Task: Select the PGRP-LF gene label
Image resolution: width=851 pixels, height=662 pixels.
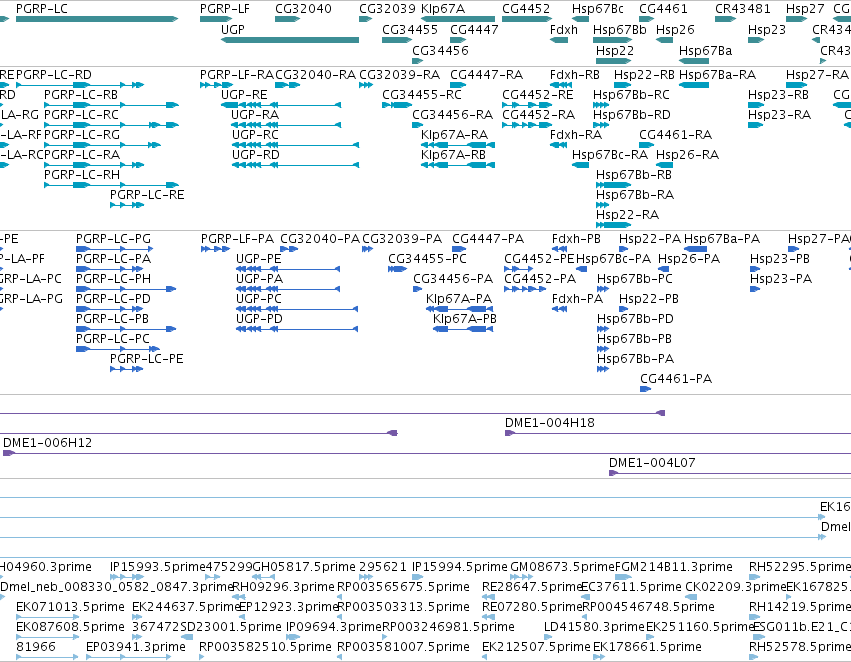Action: point(225,9)
